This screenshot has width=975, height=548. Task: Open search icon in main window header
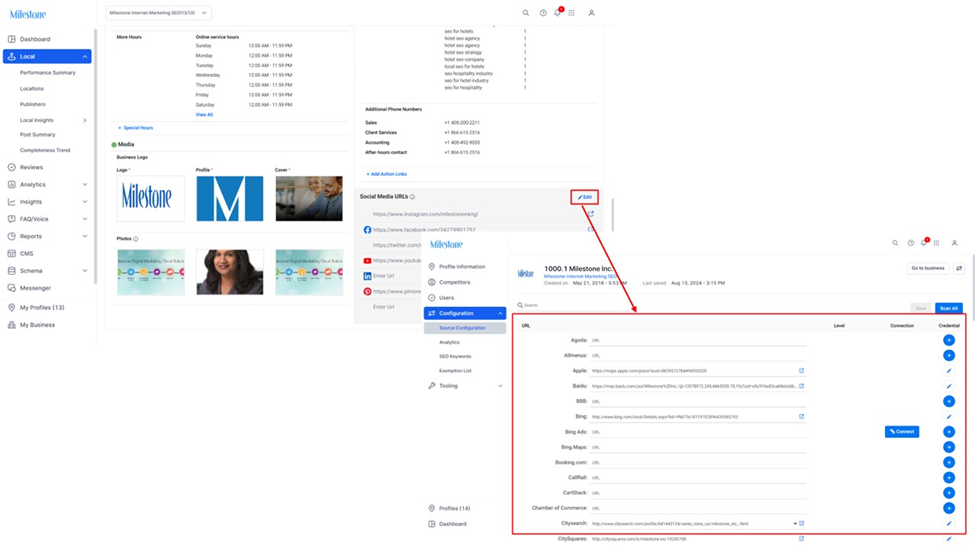525,12
